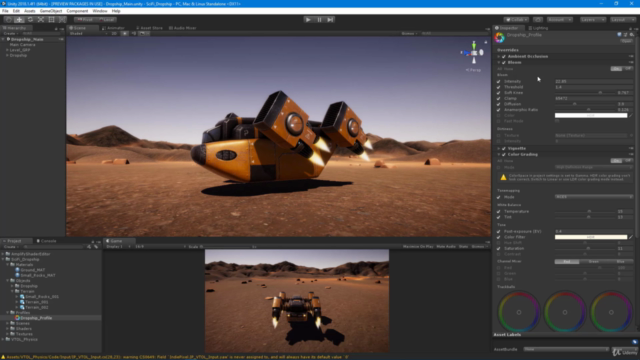Click the Dropship_Profile color wheel icon in Inspector
The width and height of the screenshot is (640, 360).
coord(500,38)
